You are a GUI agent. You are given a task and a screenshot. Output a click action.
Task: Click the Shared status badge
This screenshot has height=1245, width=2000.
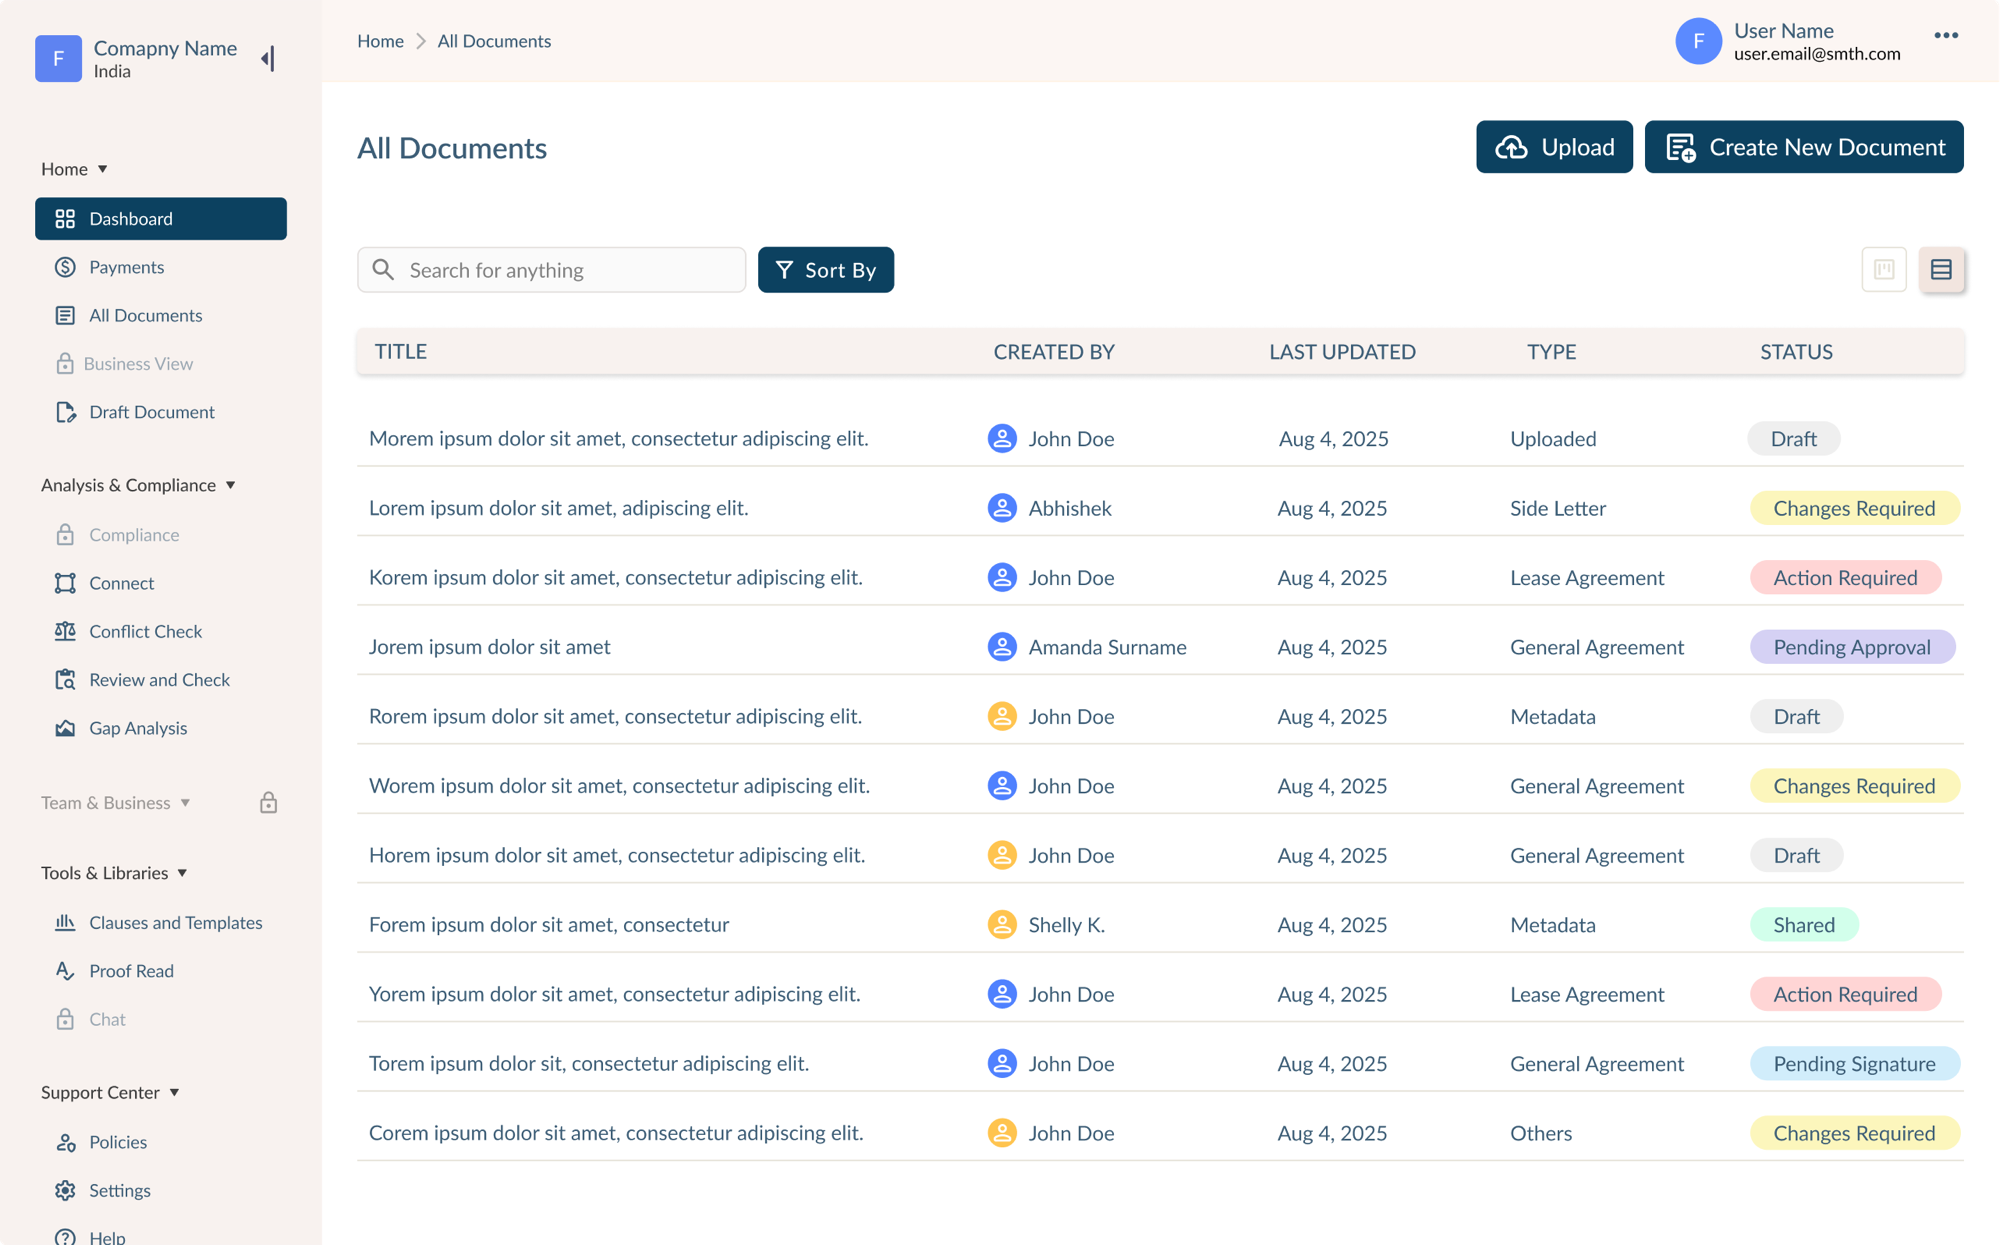1804,924
